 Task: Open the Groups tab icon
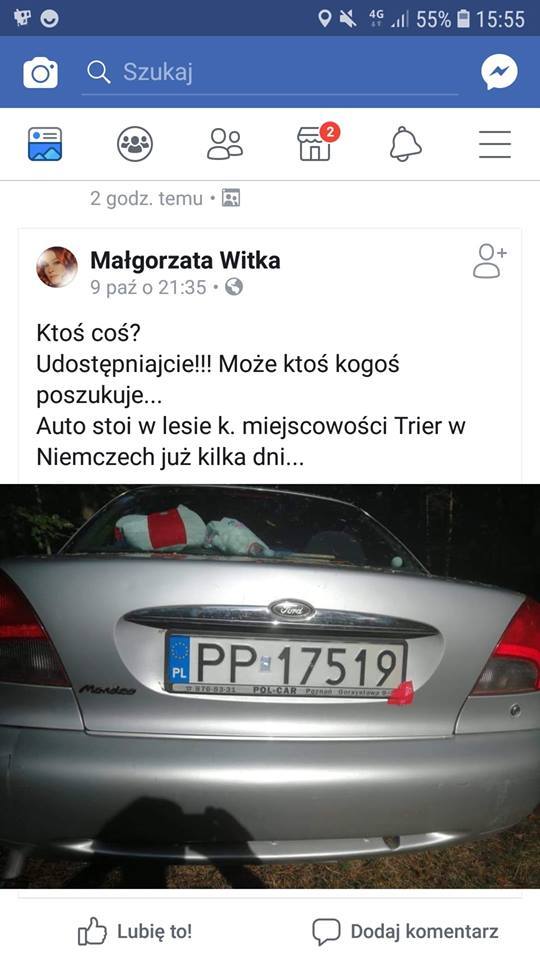click(x=135, y=144)
